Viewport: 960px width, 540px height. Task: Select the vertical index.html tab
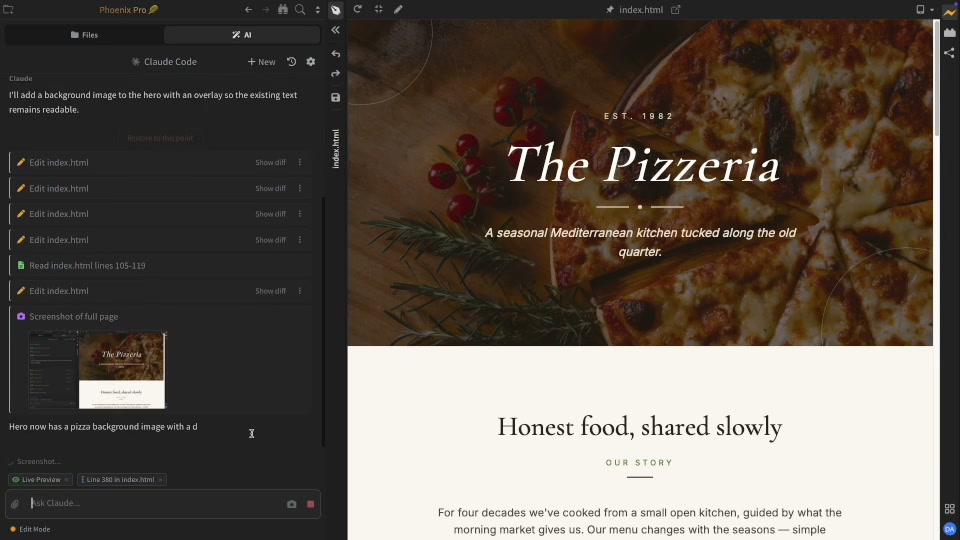[x=336, y=149]
